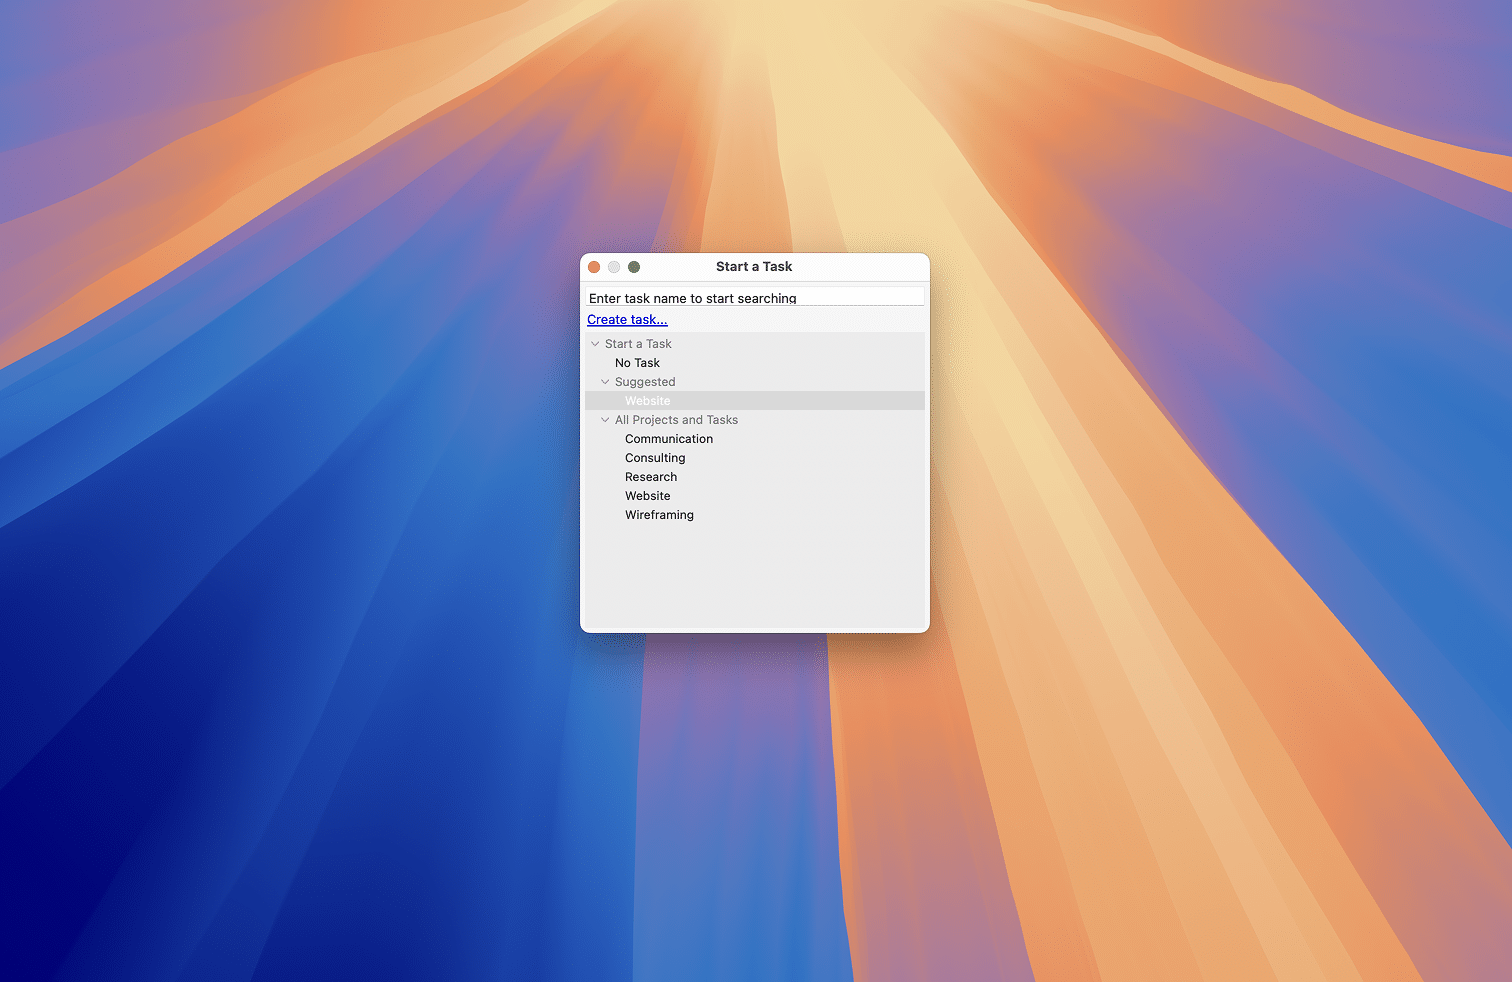Click the All Projects and Tasks label

tap(676, 420)
